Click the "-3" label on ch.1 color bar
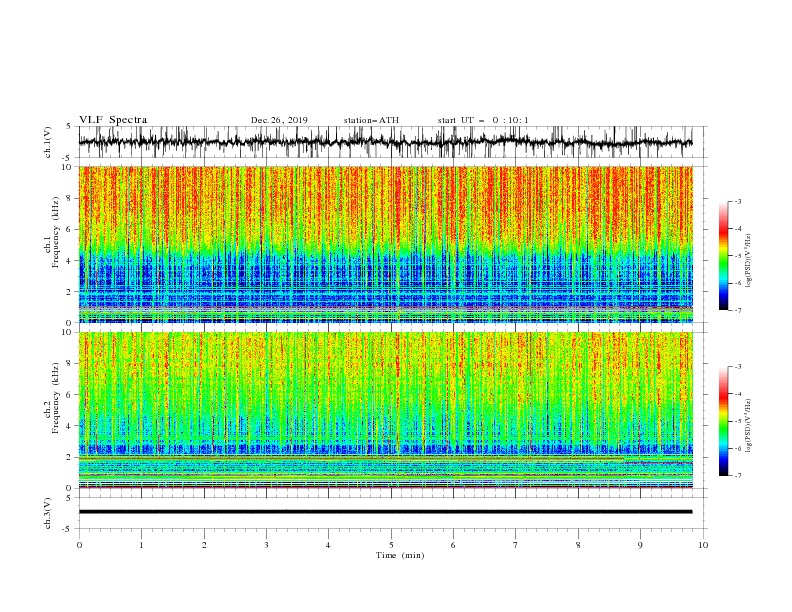This screenshot has height=612, width=792. coord(738,201)
